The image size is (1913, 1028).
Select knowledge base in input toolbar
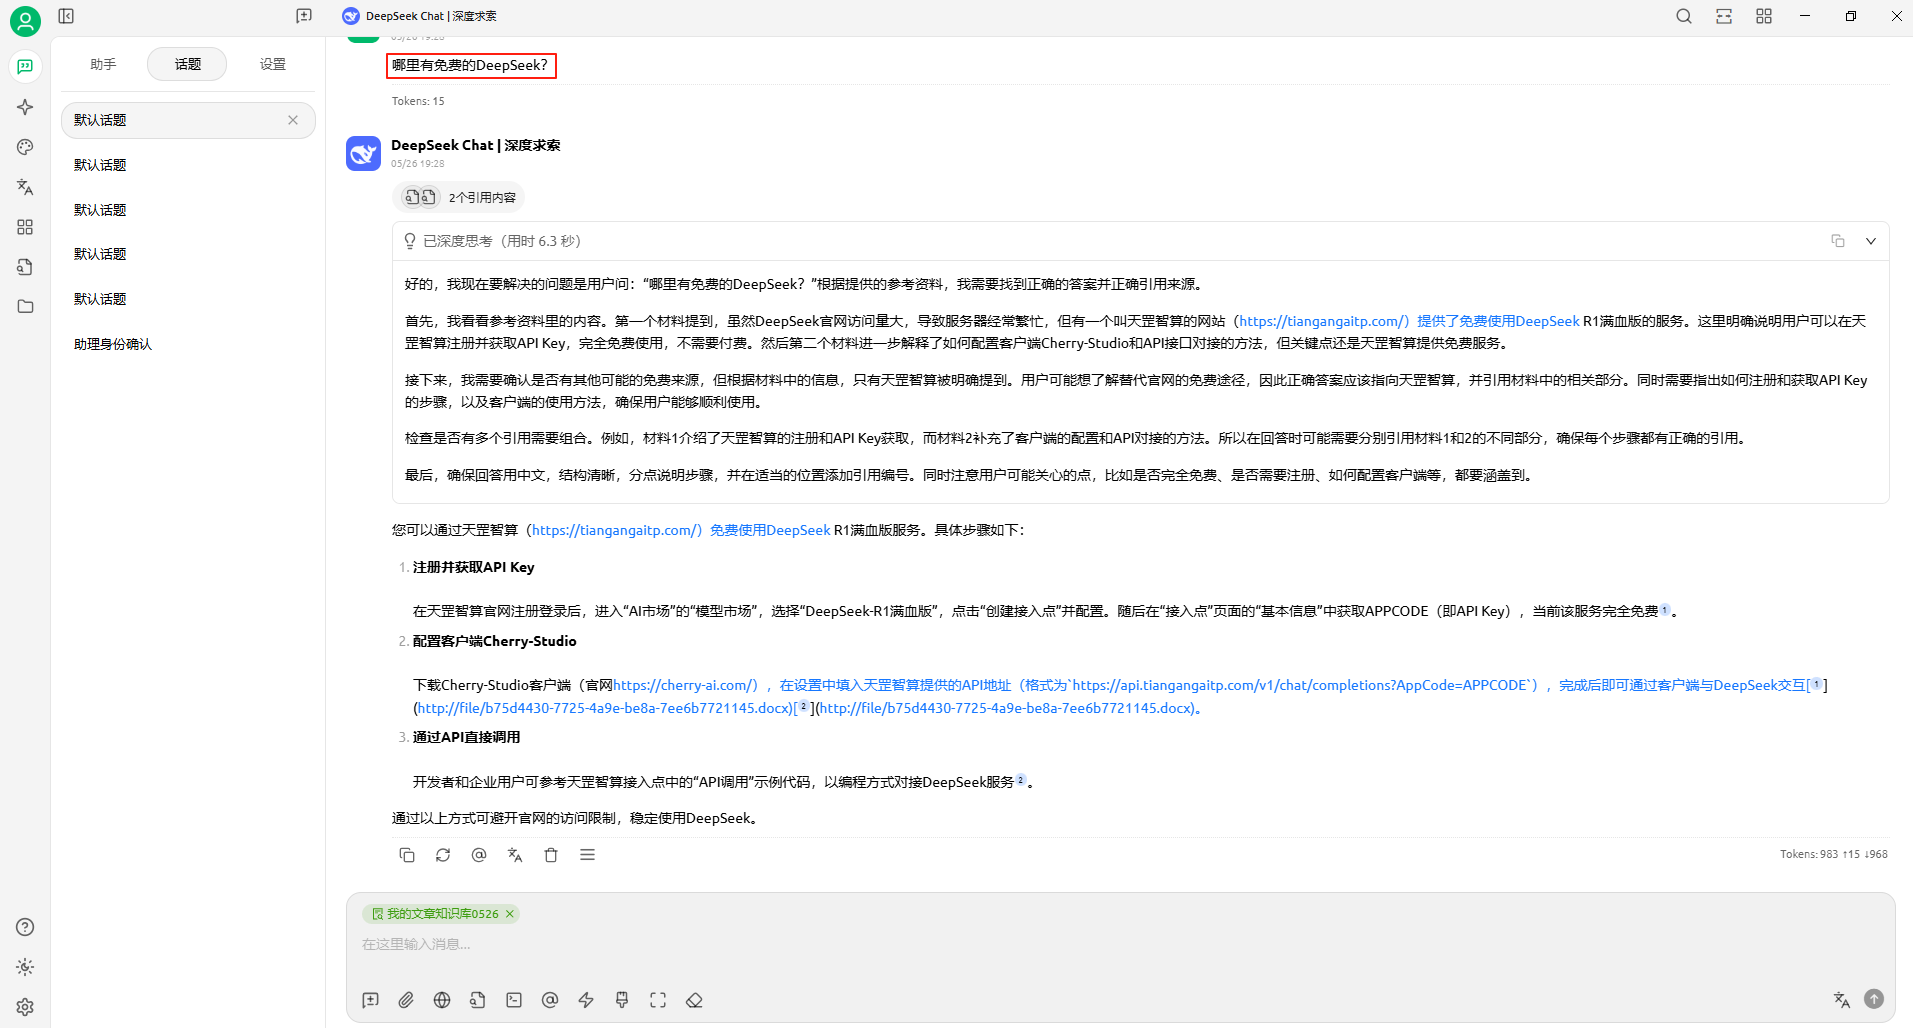coord(478,1000)
